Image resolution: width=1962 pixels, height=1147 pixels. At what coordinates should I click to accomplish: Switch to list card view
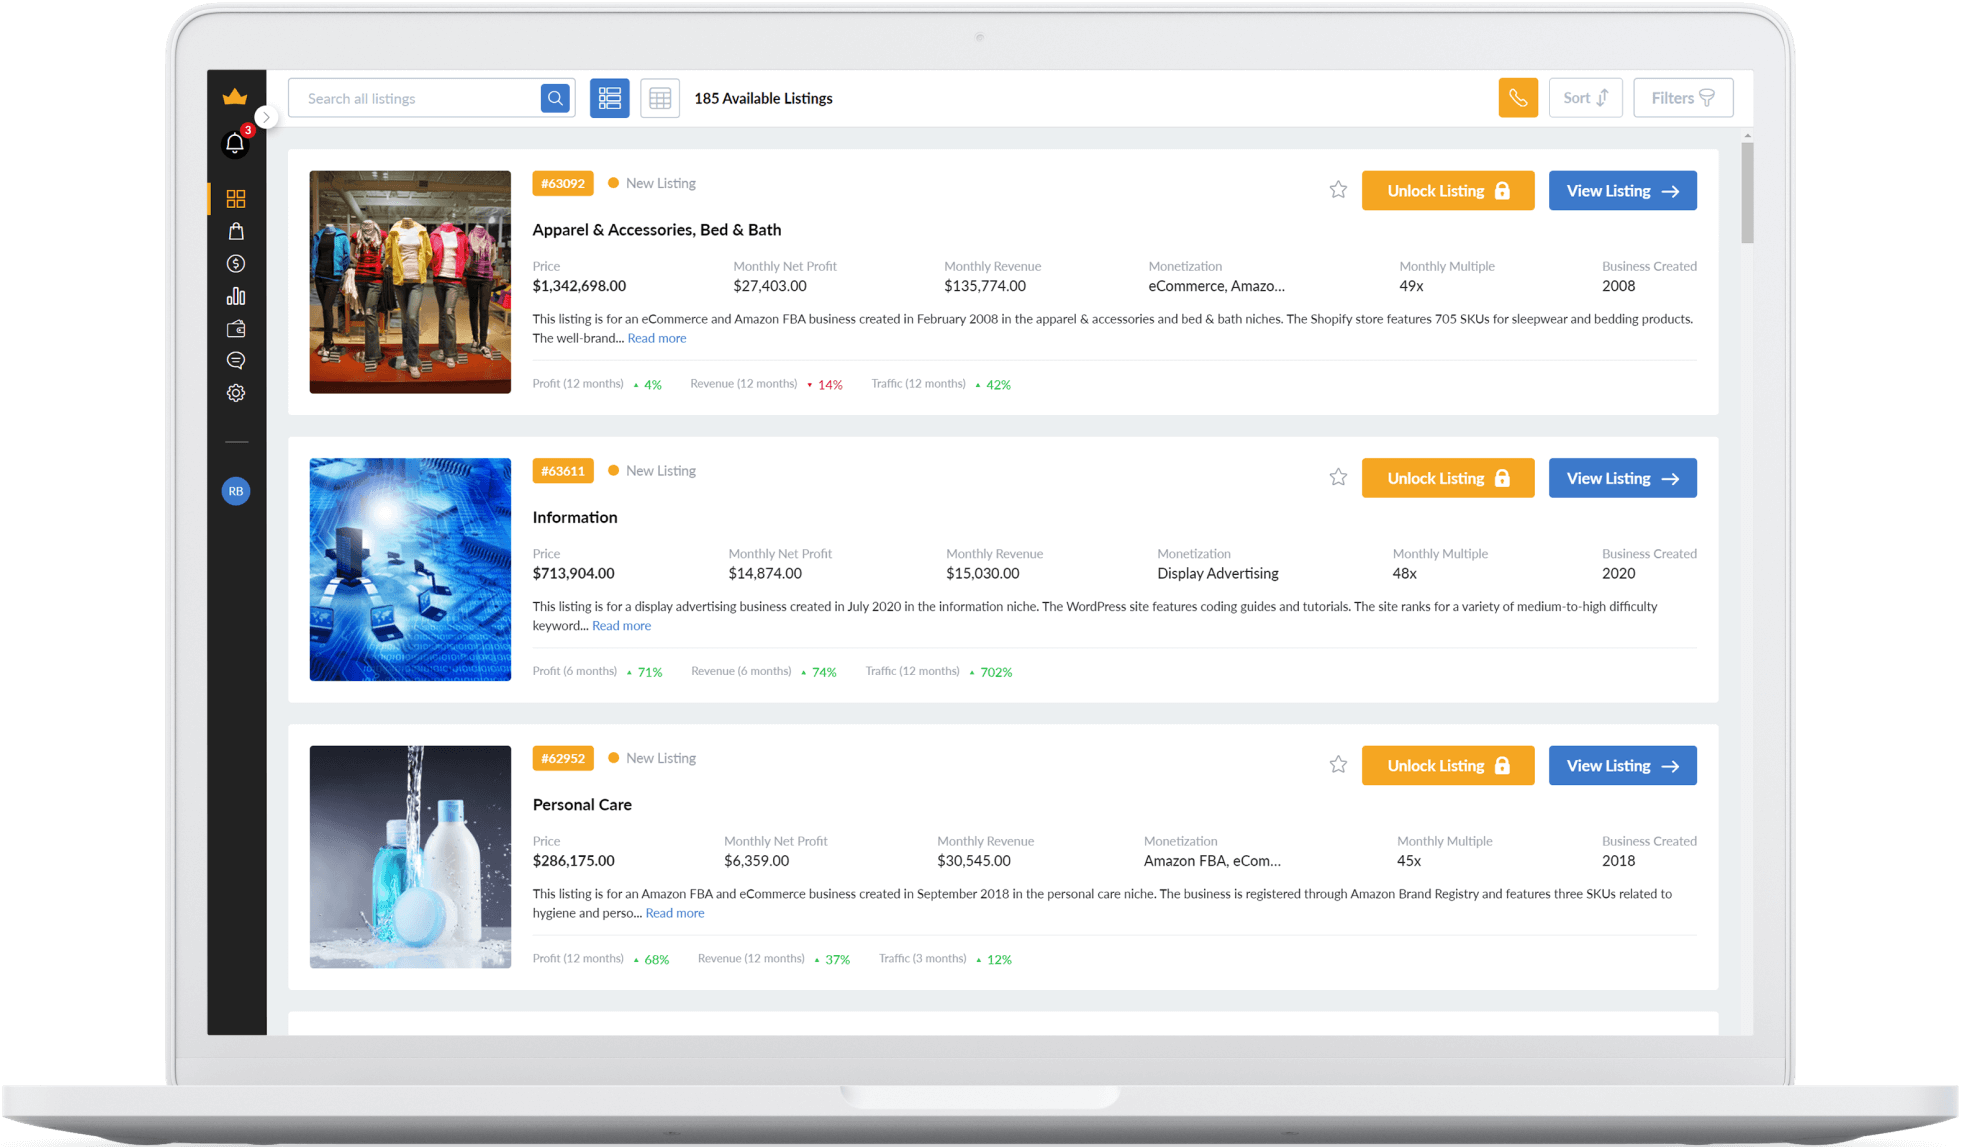(609, 98)
